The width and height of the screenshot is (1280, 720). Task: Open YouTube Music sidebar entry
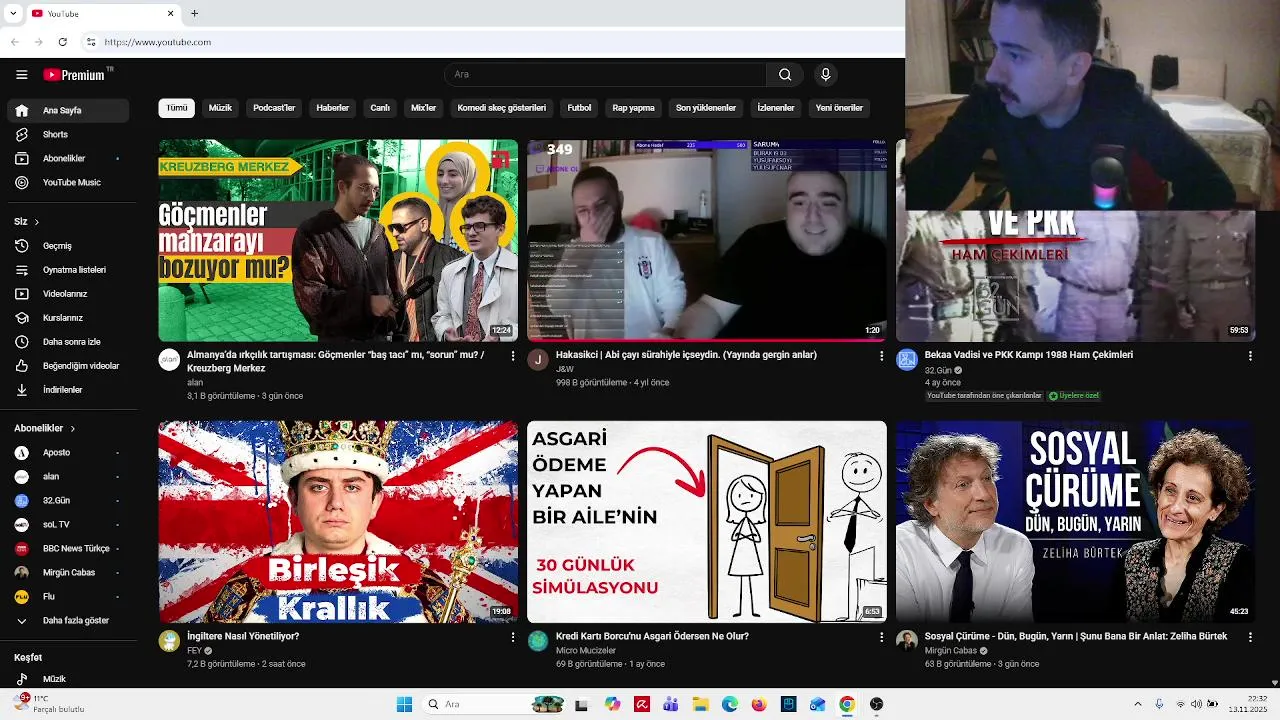[68, 182]
